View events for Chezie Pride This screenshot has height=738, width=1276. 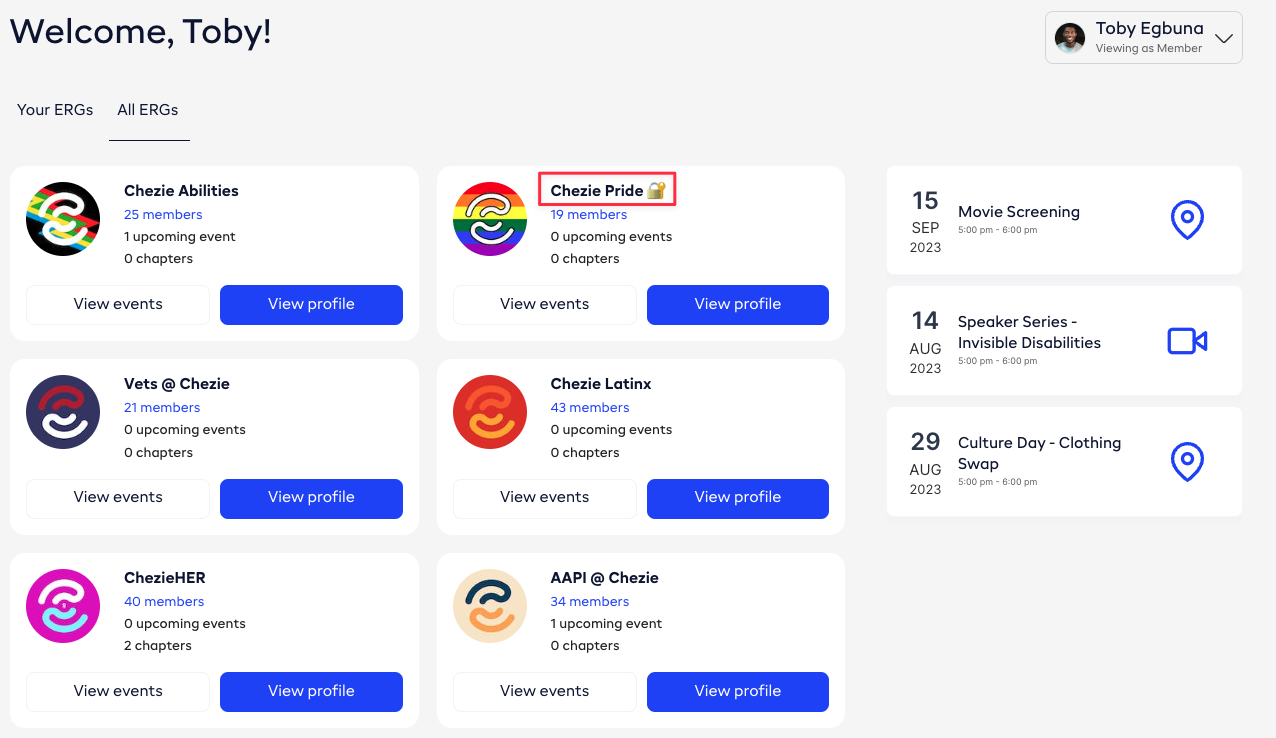544,304
